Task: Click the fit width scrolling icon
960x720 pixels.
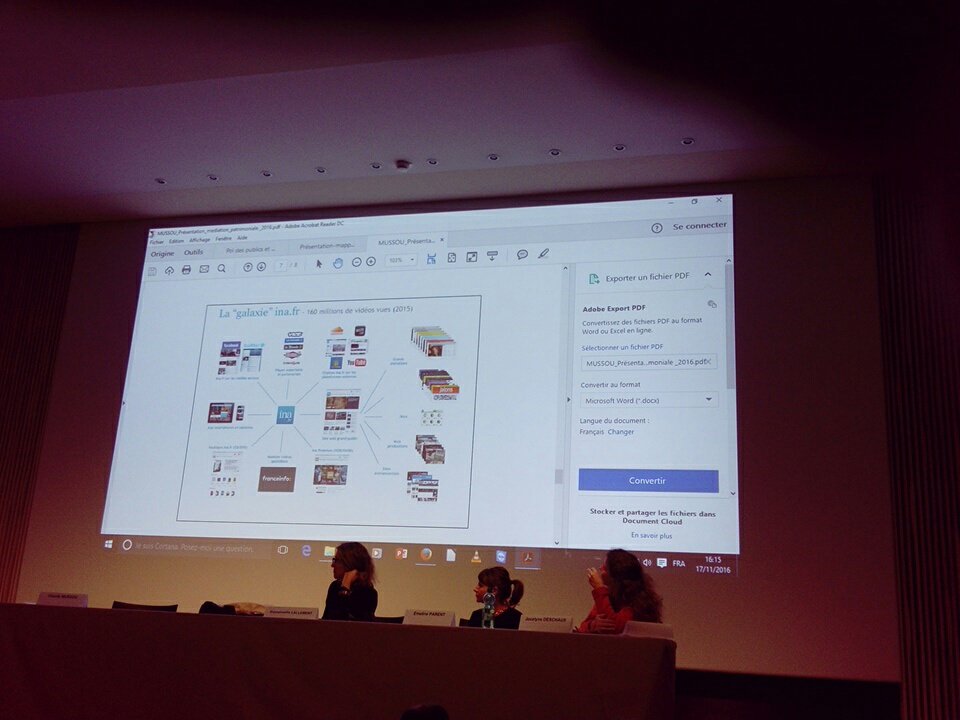Action: click(431, 258)
